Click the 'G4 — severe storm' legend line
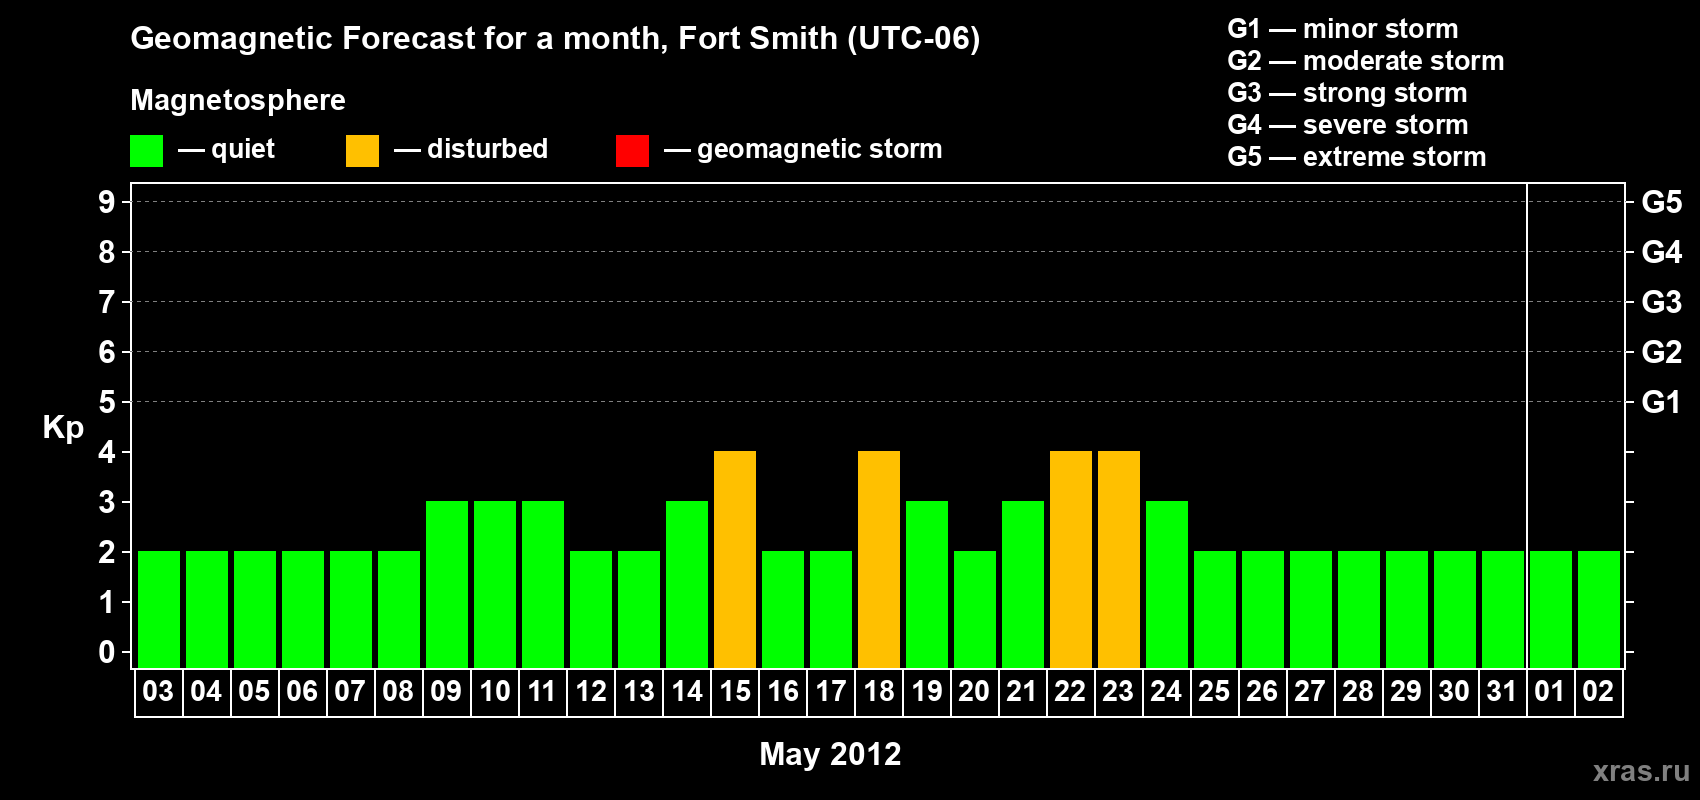This screenshot has height=800, width=1700. pos(1348,125)
